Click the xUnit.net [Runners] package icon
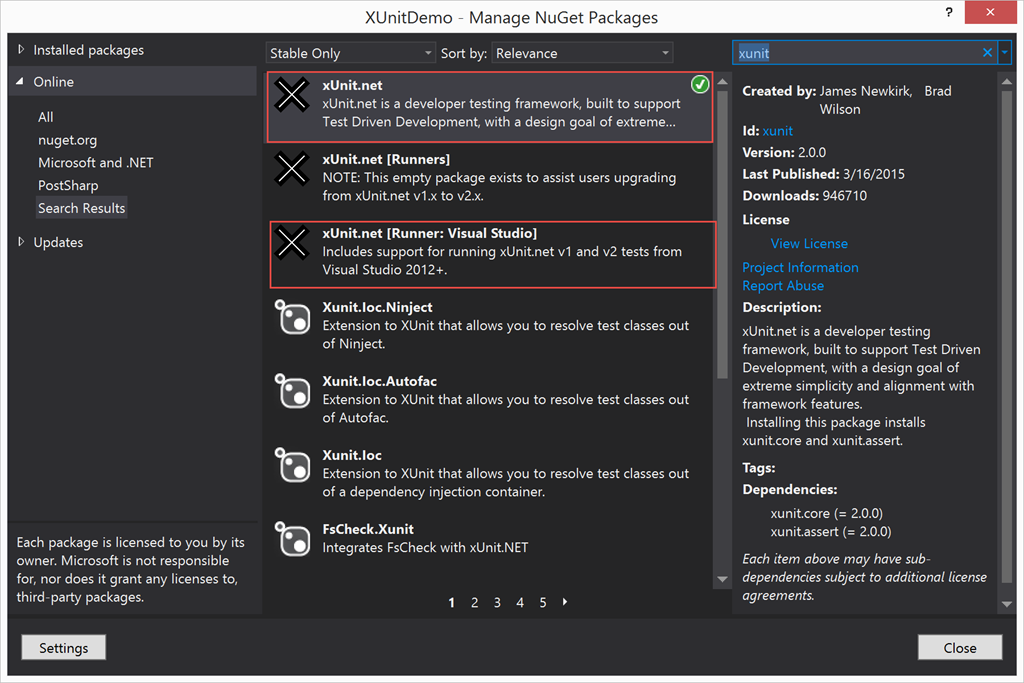This screenshot has height=683, width=1024. coord(292,169)
